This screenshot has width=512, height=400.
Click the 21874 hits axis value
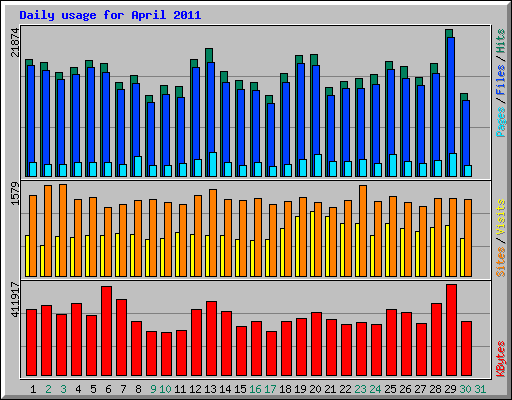point(15,42)
